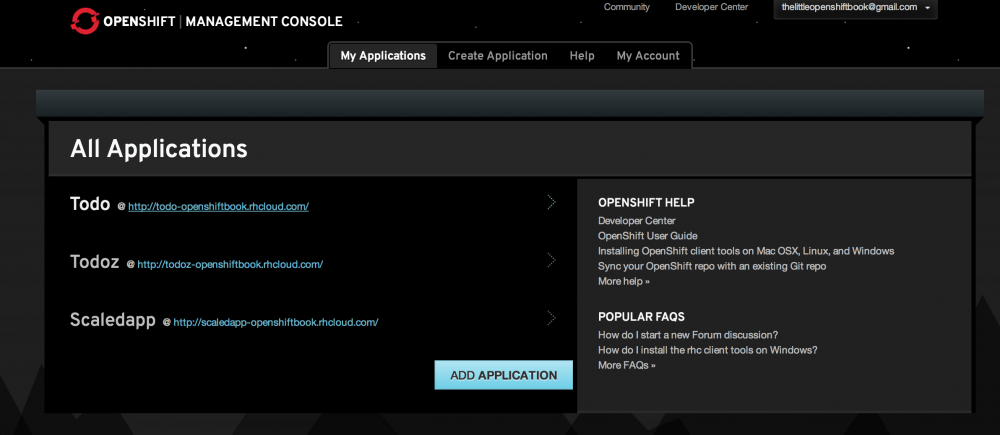Image resolution: width=1000 pixels, height=435 pixels.
Task: Go to the My Account tab
Action: pyautogui.click(x=647, y=56)
